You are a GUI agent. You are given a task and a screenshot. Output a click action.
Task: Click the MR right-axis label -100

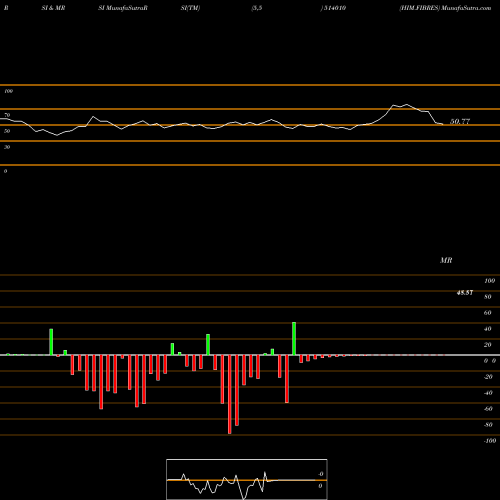click(x=490, y=441)
